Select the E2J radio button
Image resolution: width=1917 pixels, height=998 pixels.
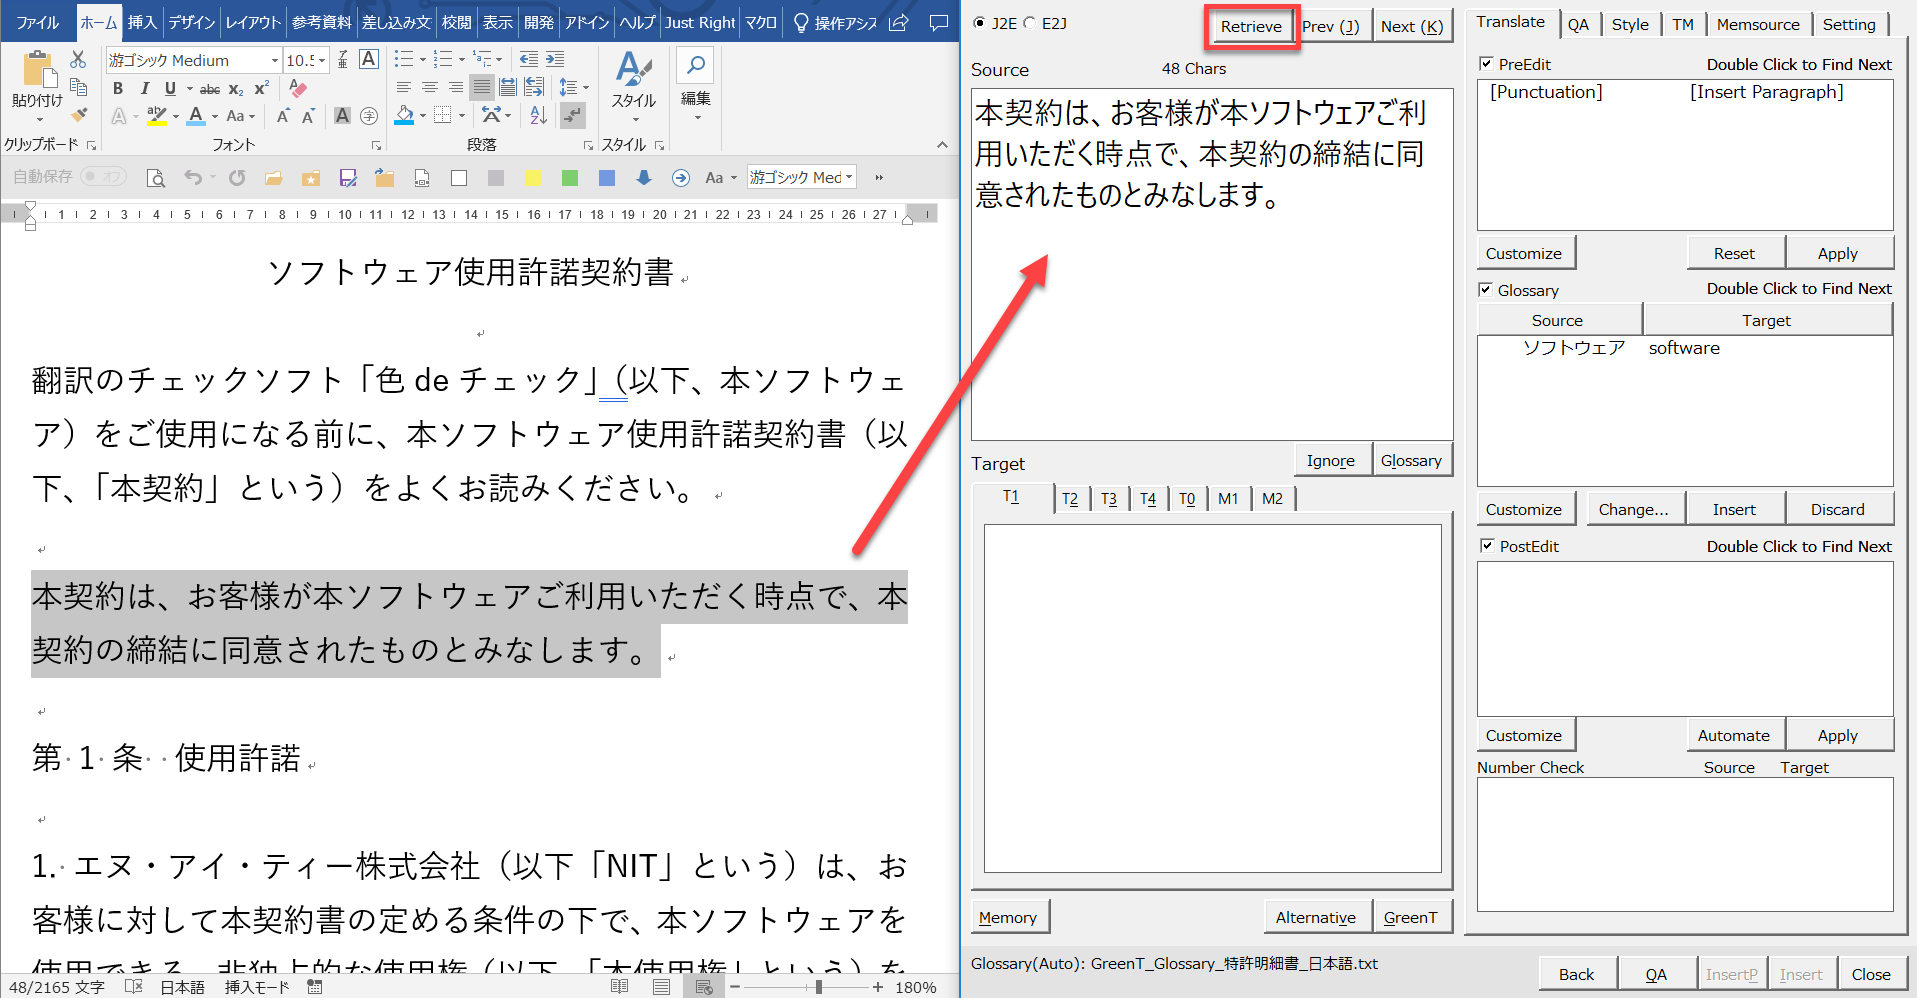(x=1030, y=23)
